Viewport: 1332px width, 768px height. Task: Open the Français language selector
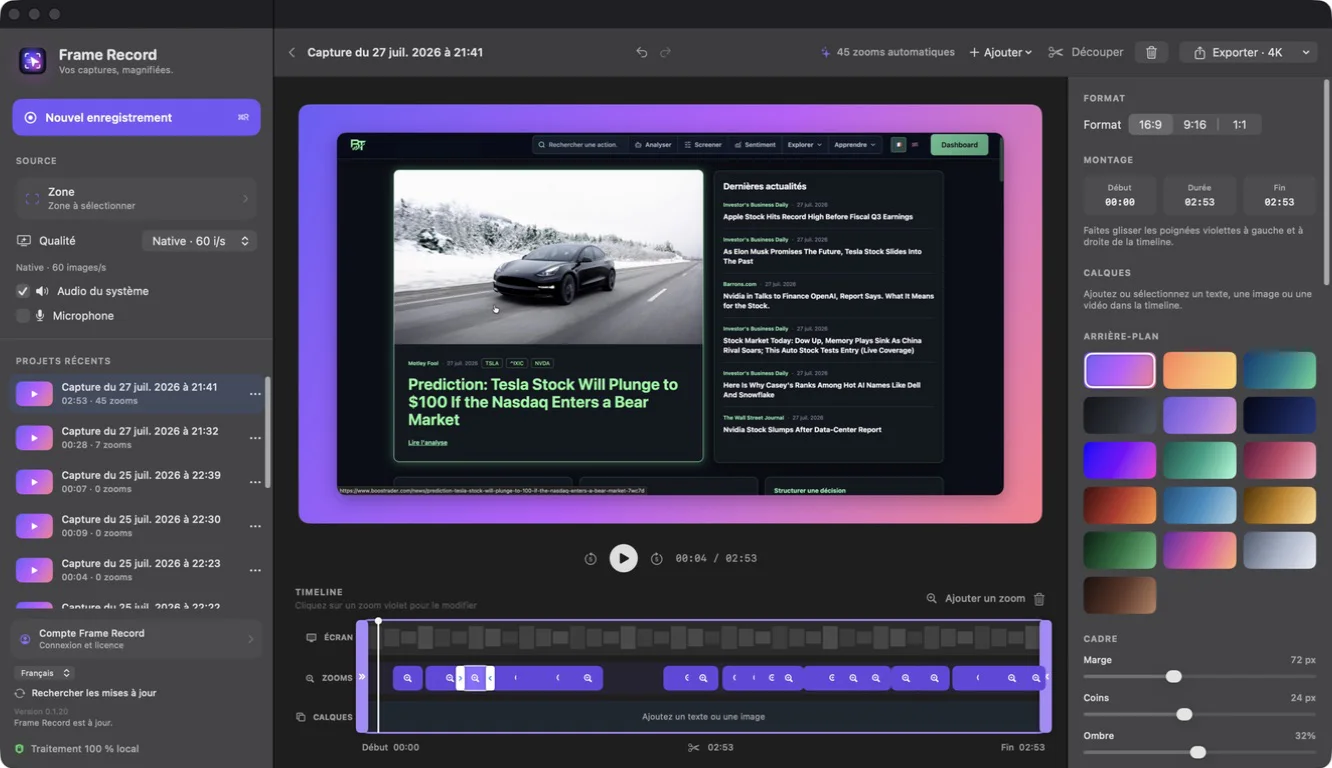click(x=44, y=673)
